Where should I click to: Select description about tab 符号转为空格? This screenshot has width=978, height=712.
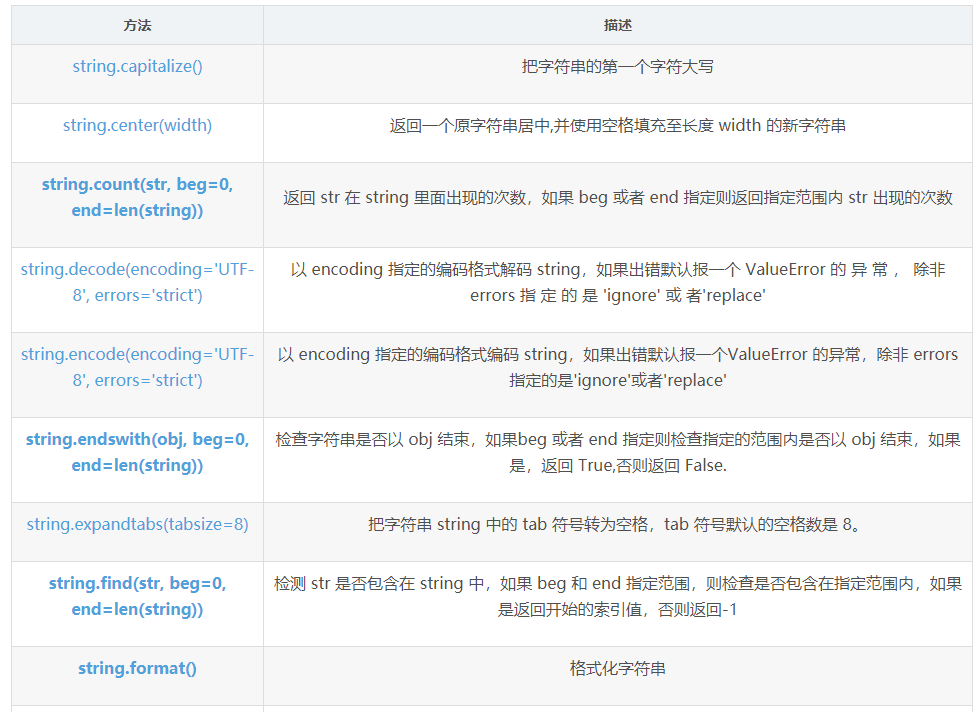pos(617,524)
